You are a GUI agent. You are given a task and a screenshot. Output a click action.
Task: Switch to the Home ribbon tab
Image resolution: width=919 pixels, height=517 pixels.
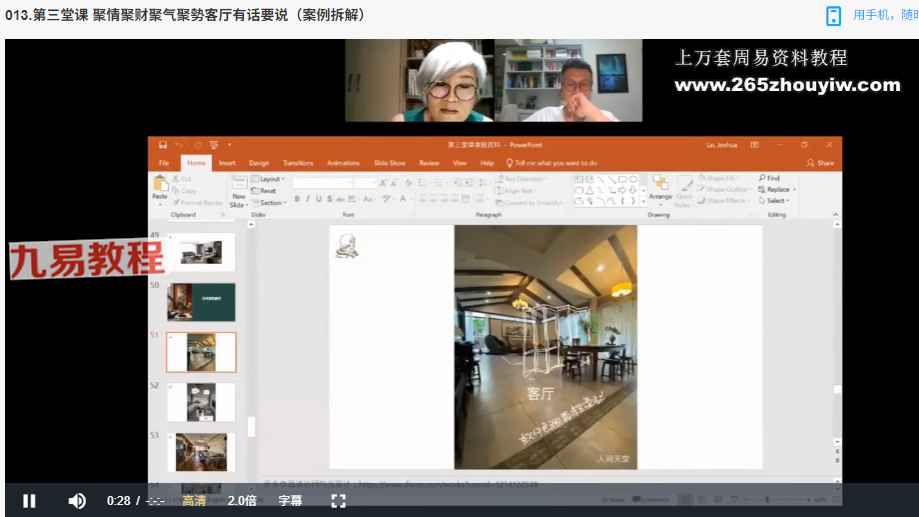[196, 163]
